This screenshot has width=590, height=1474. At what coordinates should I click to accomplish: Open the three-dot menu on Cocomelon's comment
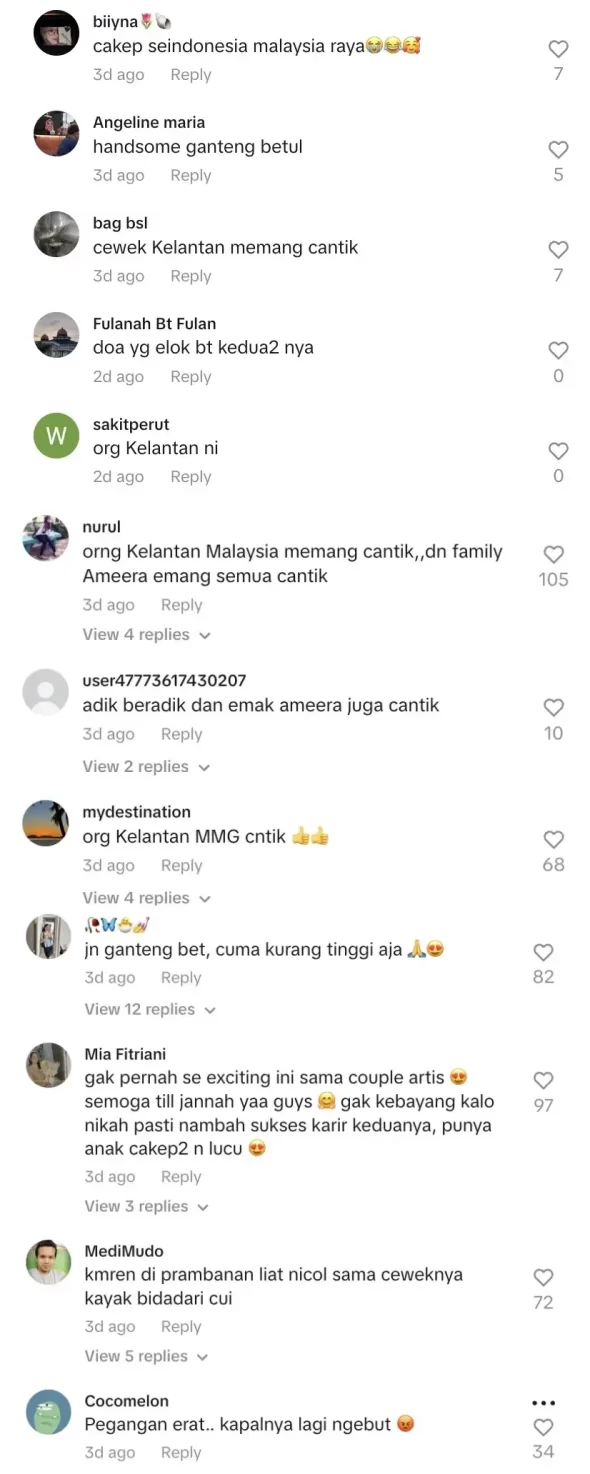544,1402
